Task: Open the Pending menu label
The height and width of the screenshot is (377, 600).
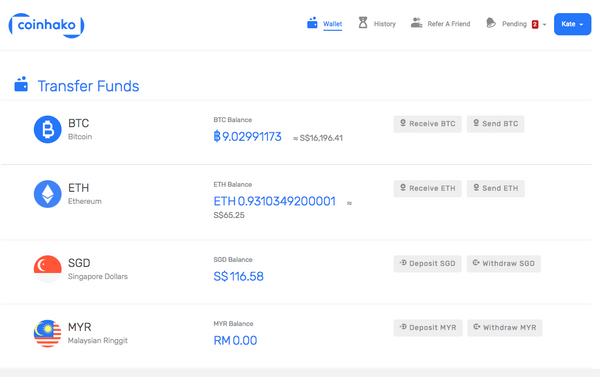Action: click(514, 24)
